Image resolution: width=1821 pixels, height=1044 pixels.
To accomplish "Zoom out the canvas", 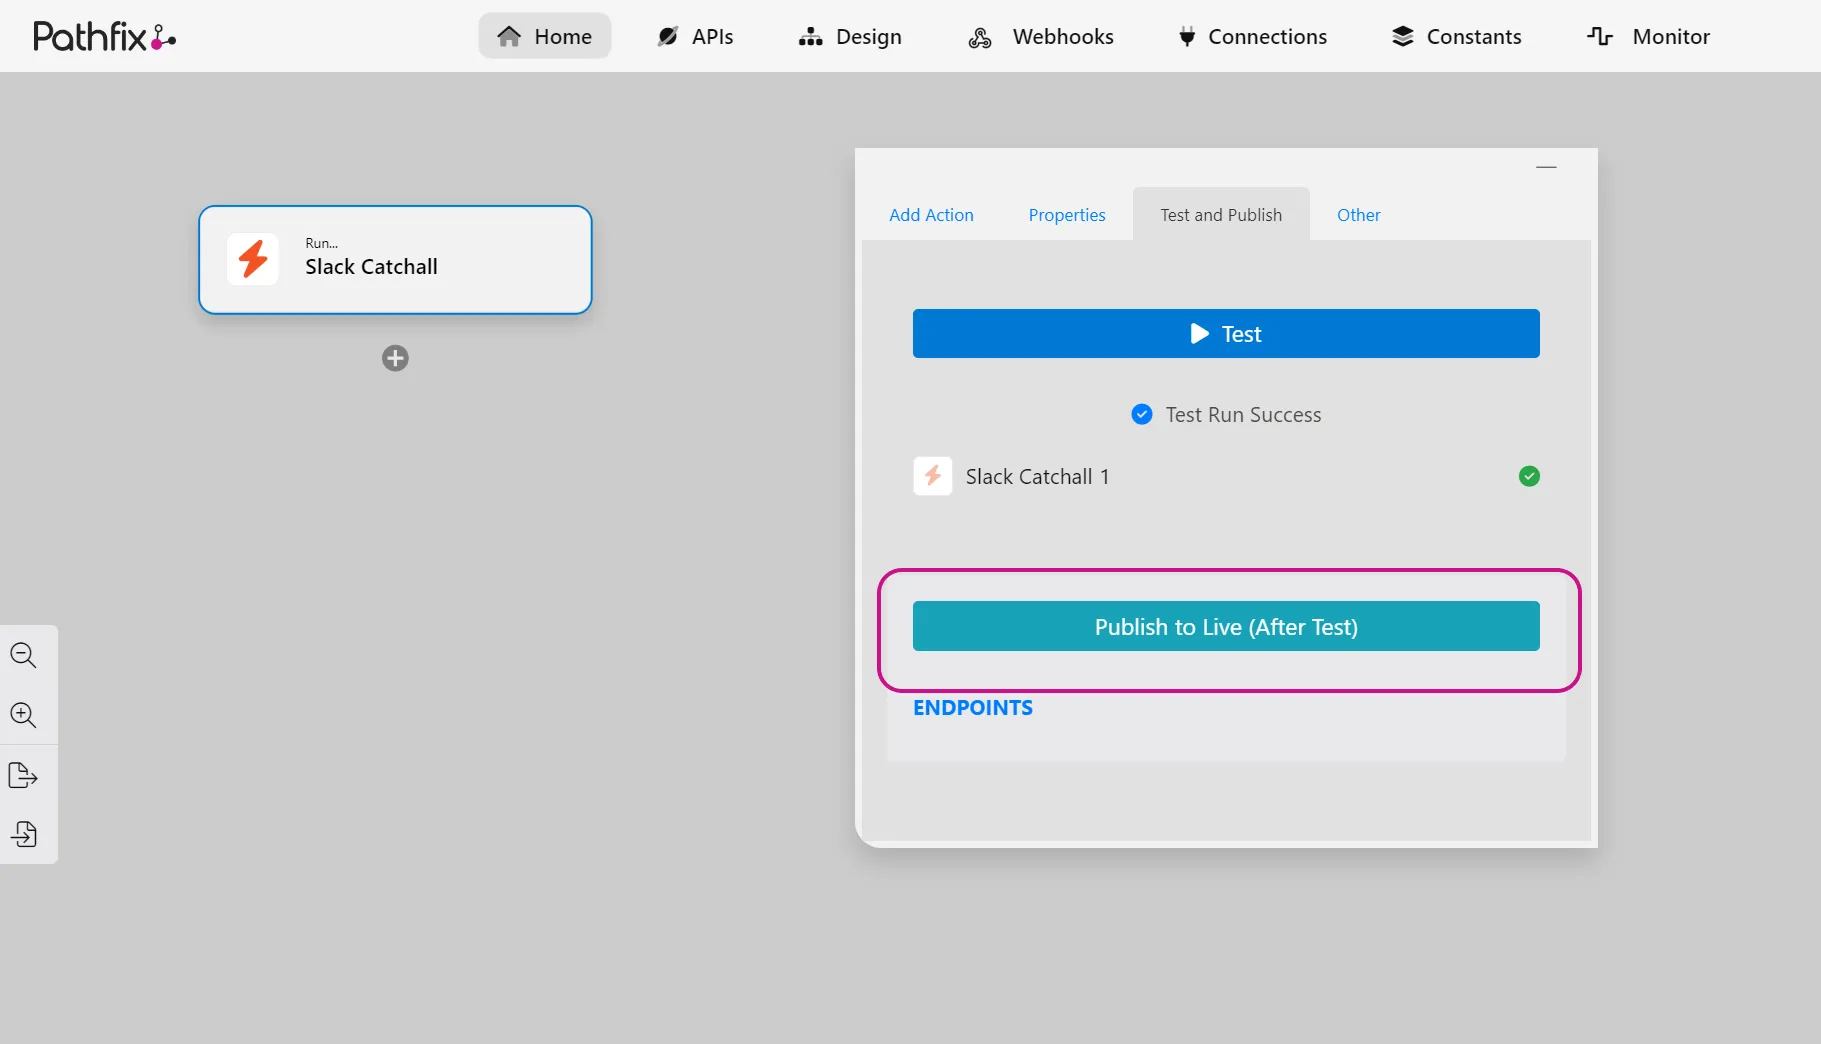I will pyautogui.click(x=24, y=655).
